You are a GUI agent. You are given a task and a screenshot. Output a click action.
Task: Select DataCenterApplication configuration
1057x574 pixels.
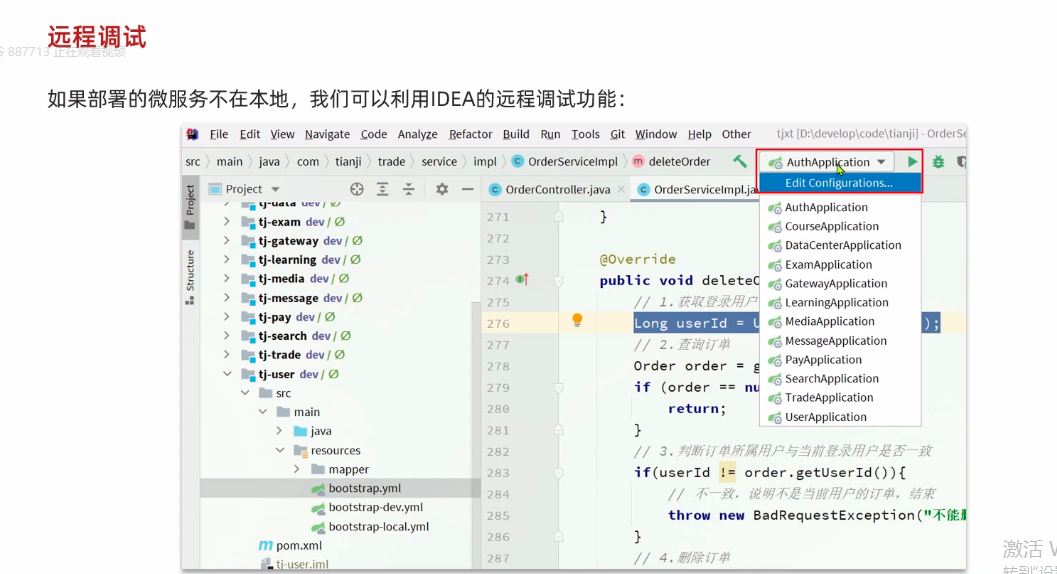[840, 245]
